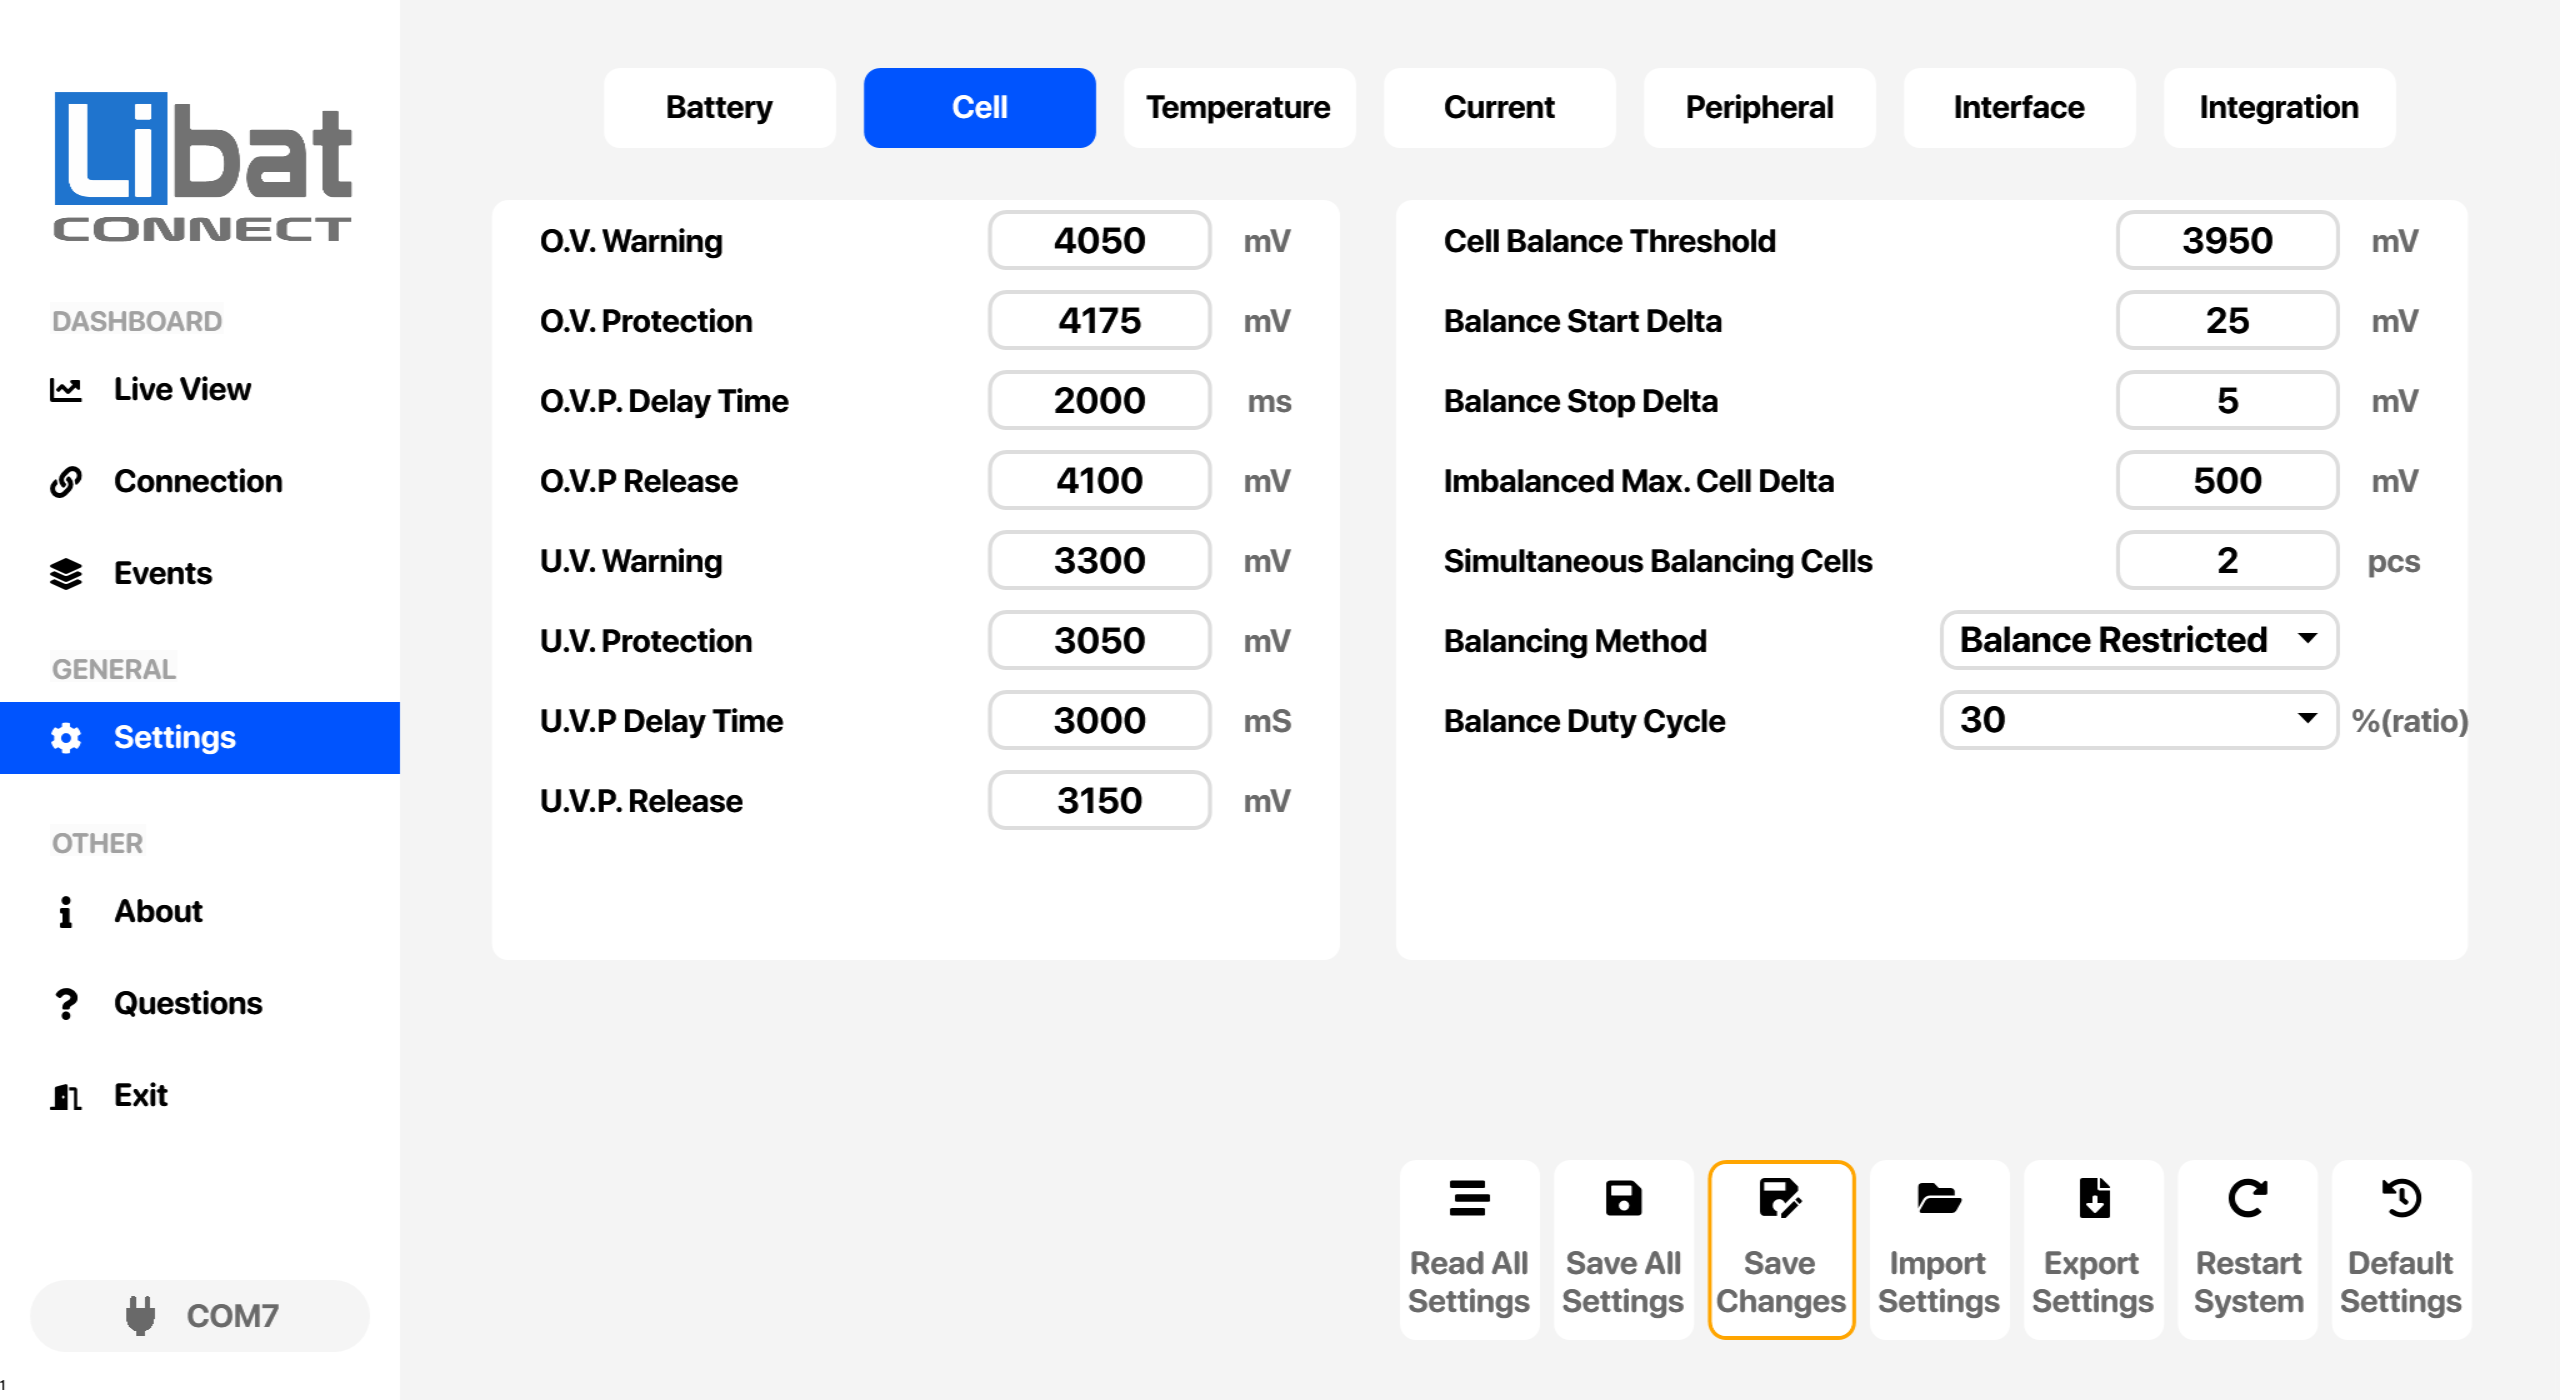This screenshot has width=2560, height=1400.
Task: Open Events layers icon
Action: (x=66, y=574)
